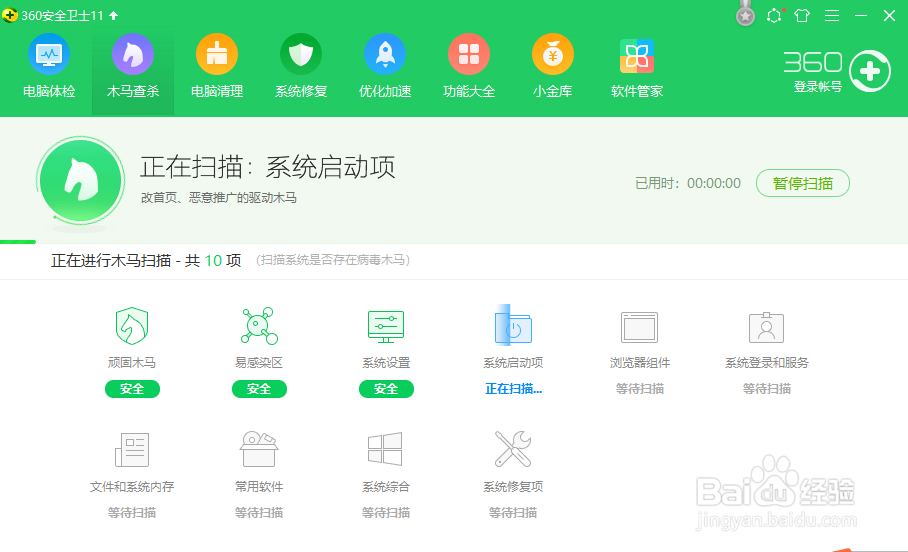
Task: Open the 软件管家 icon
Action: pyautogui.click(x=637, y=56)
